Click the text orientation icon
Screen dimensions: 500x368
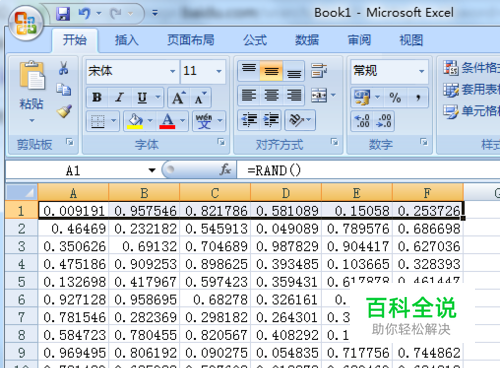[296, 120]
